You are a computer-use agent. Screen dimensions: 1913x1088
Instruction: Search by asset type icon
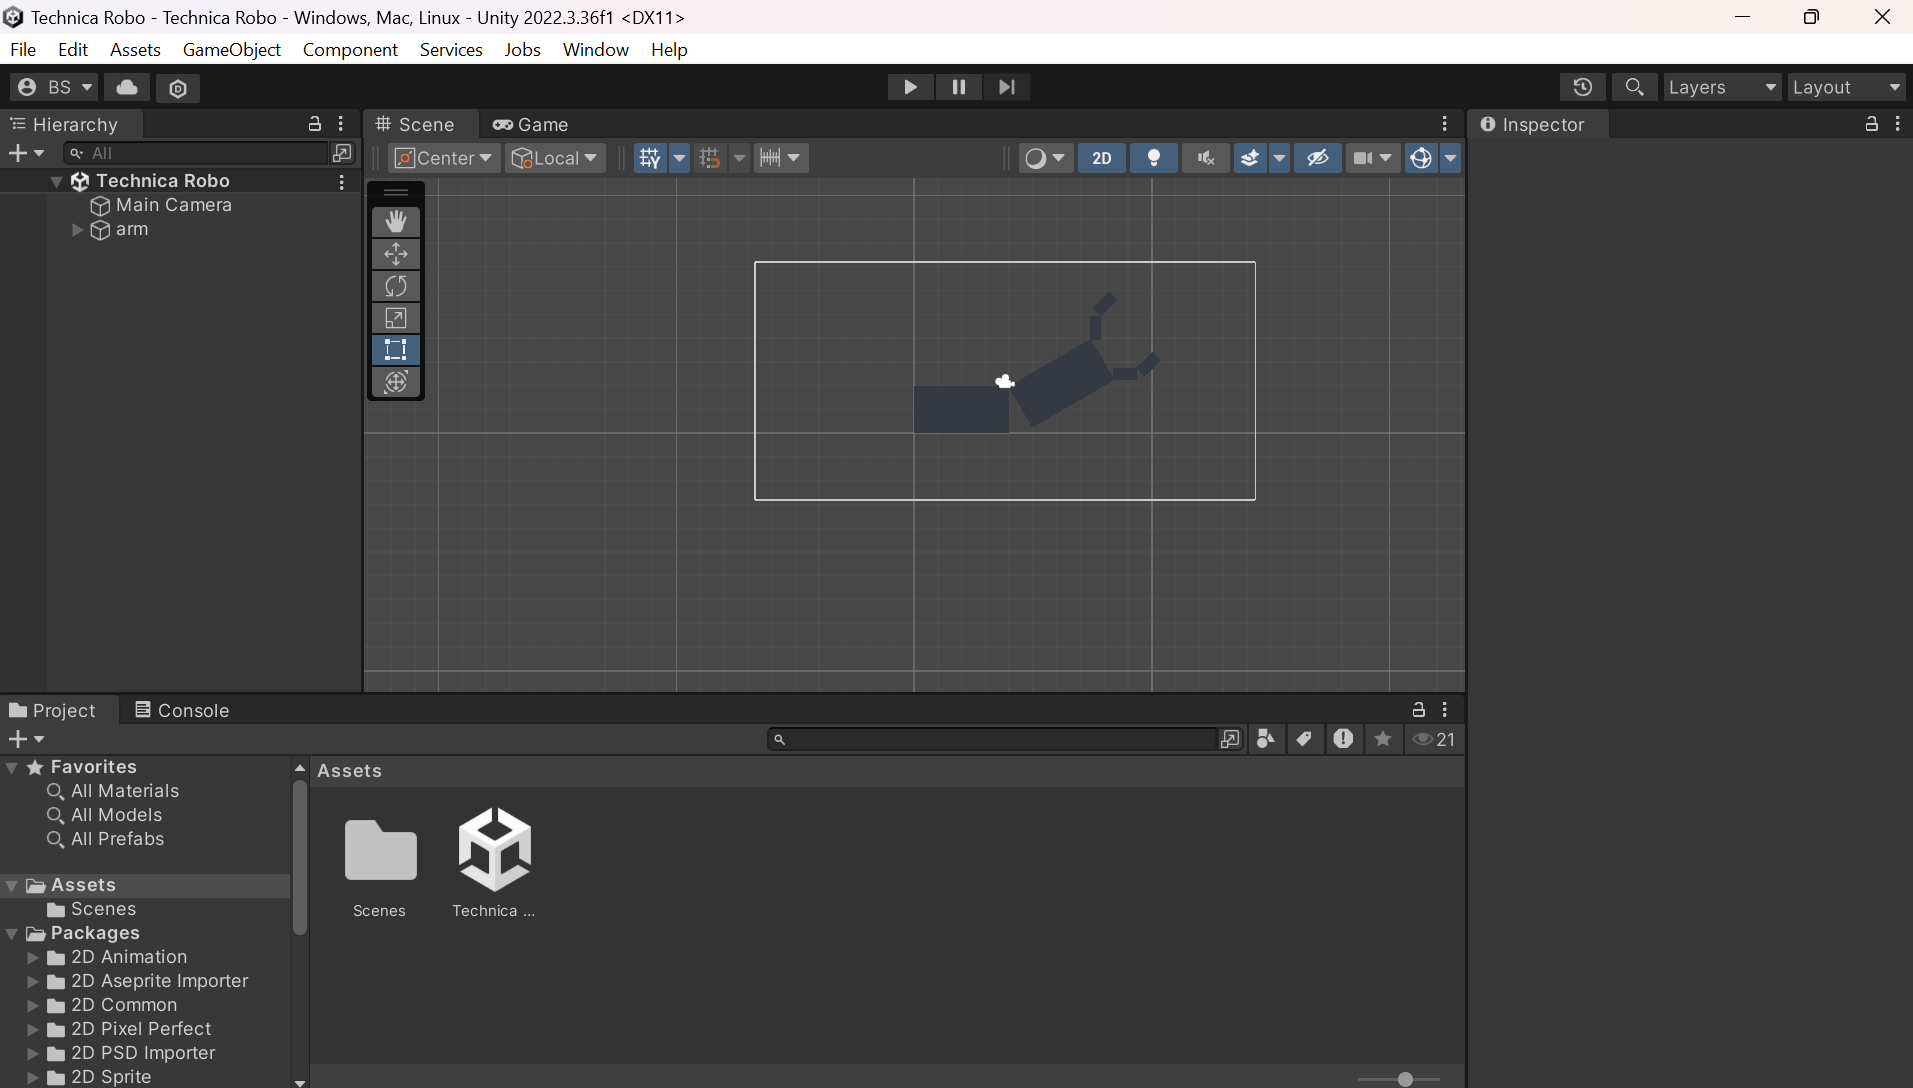pyautogui.click(x=1266, y=739)
